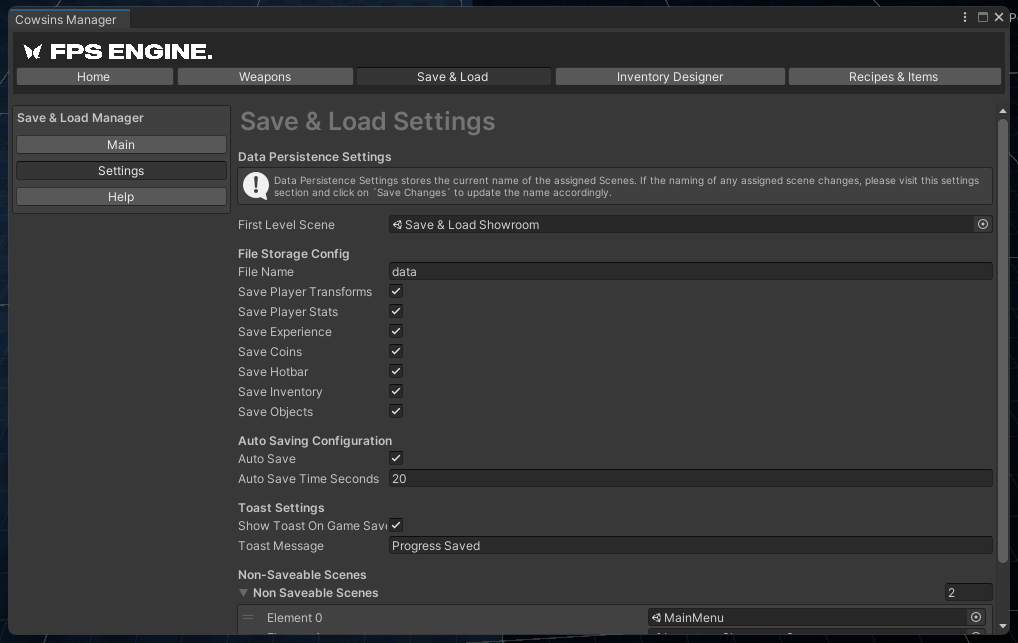
Task: Click the window options kebab menu icon
Action: pos(965,18)
